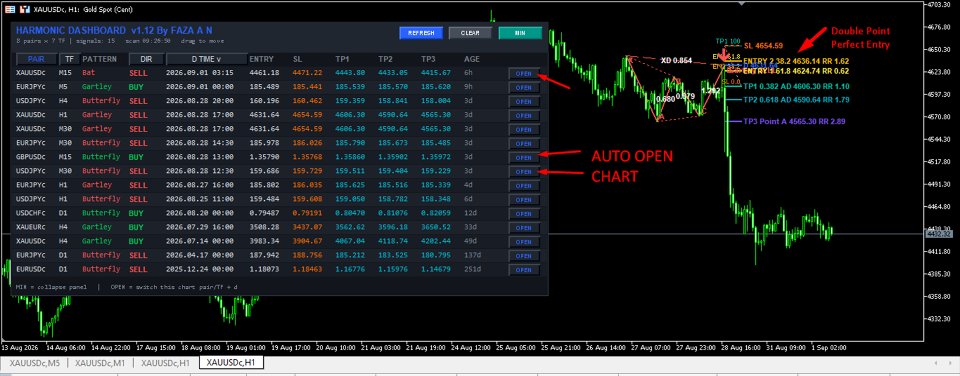Click entry value 0.79487

(264, 213)
